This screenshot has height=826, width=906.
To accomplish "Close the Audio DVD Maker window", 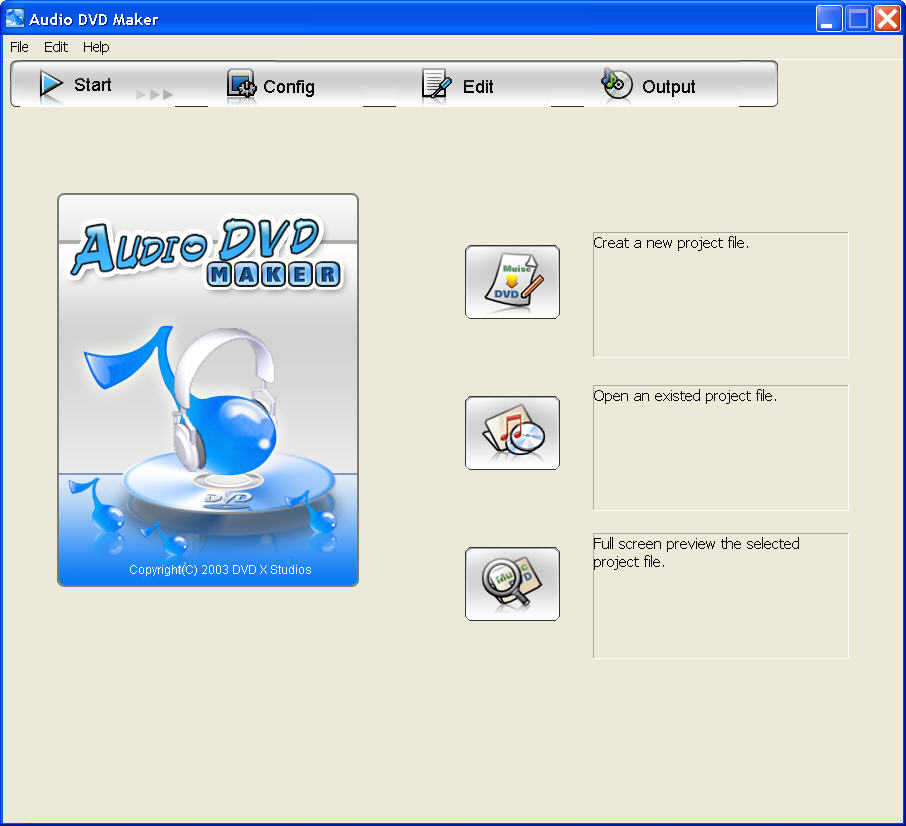I will [887, 18].
